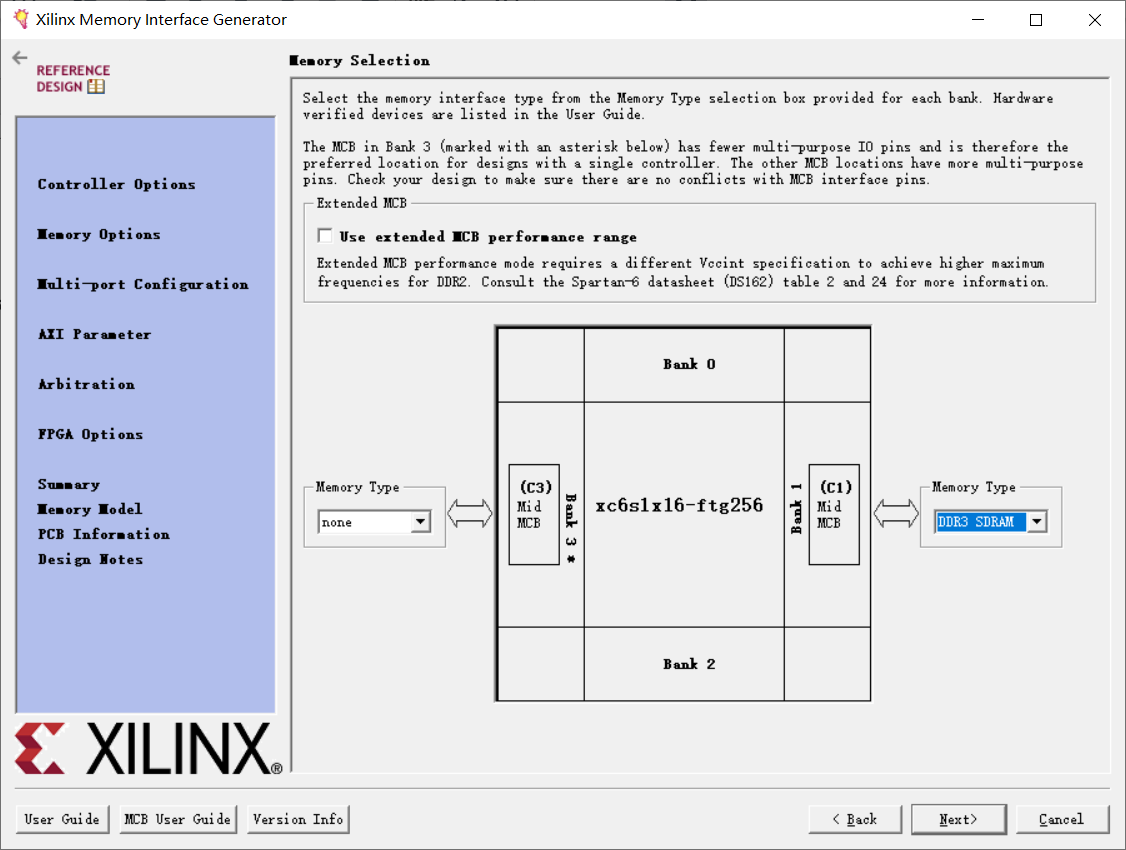Go to previous page with Back button
The image size is (1126, 850).
pyautogui.click(x=855, y=819)
